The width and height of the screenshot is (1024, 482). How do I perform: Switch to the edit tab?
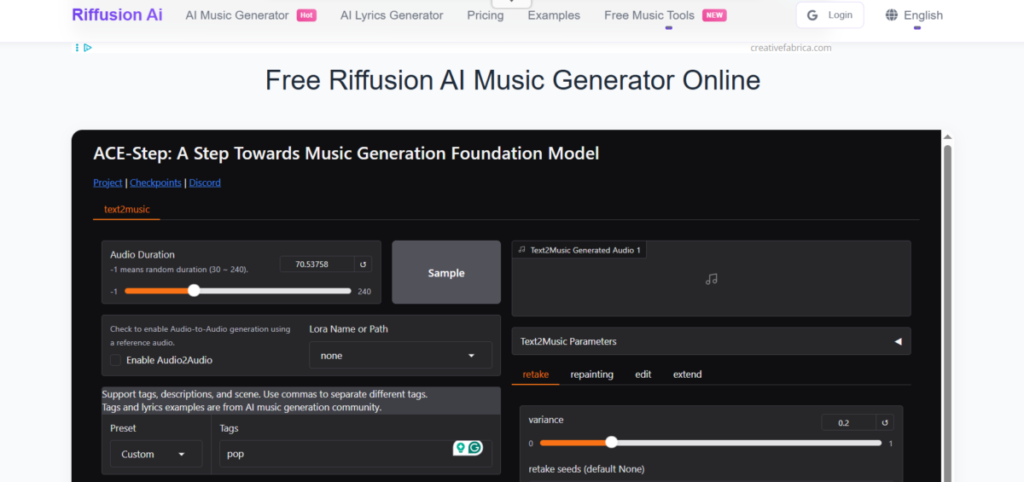[x=643, y=374]
